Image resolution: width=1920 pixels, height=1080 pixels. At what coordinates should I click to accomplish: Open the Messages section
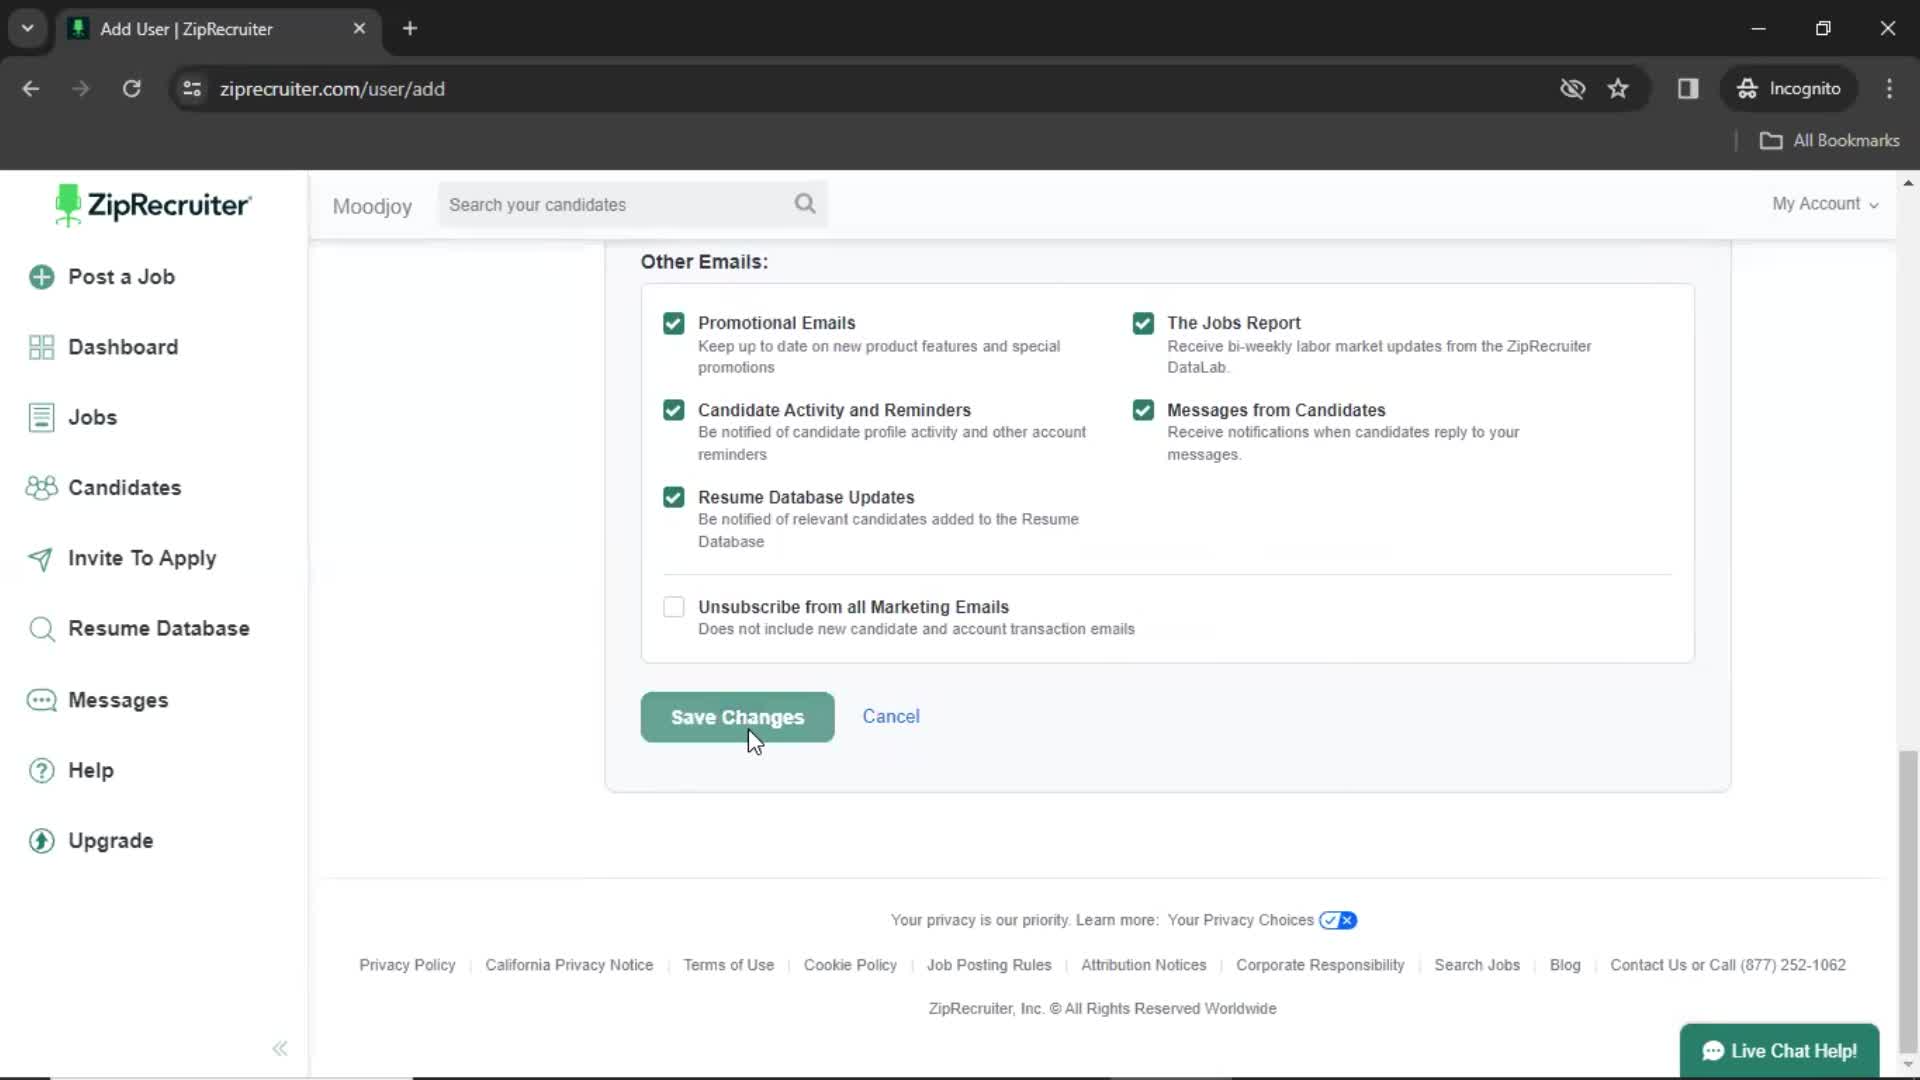point(119,699)
